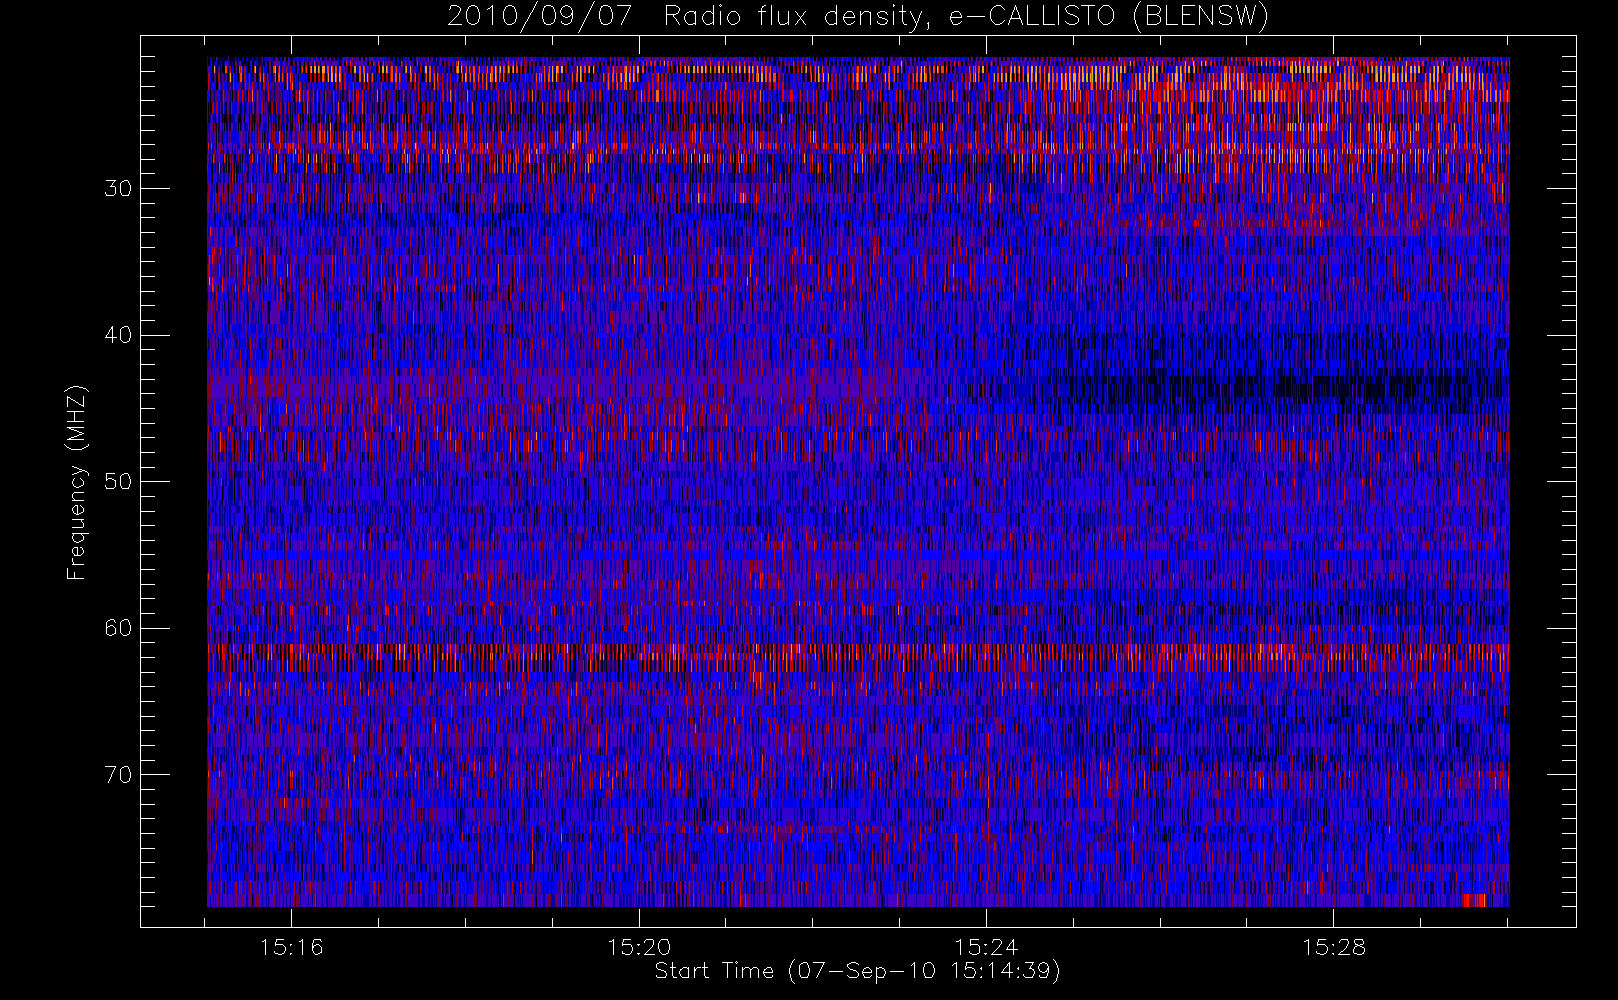This screenshot has width=1618, height=1000.
Task: Click the 50 frequency tick label
Action: click(118, 481)
